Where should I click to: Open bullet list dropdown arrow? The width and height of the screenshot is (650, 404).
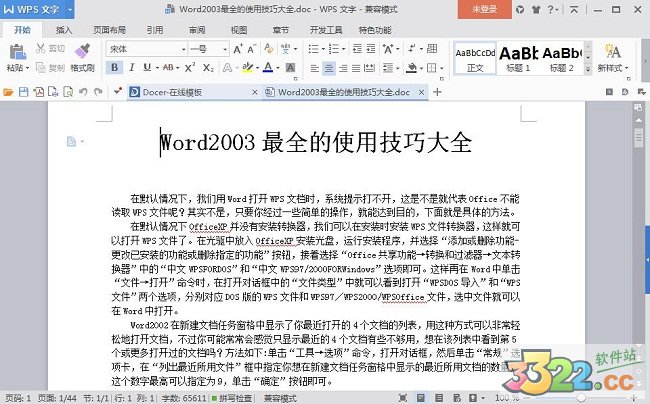click(x=323, y=49)
